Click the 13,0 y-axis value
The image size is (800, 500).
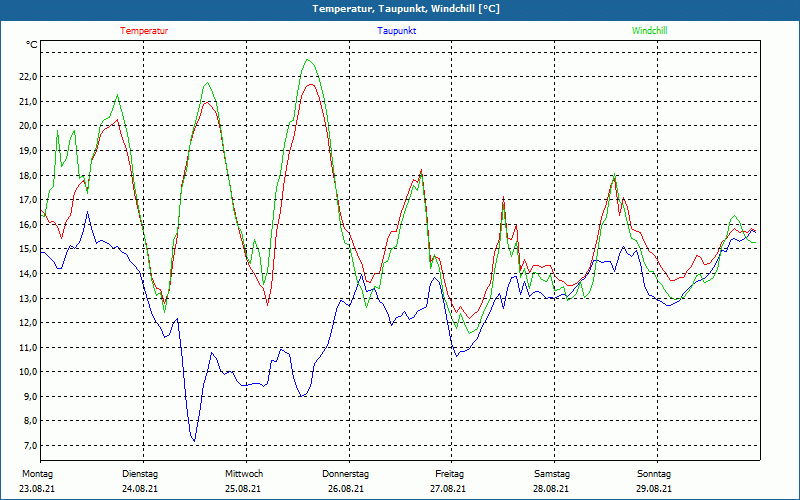click(x=29, y=298)
